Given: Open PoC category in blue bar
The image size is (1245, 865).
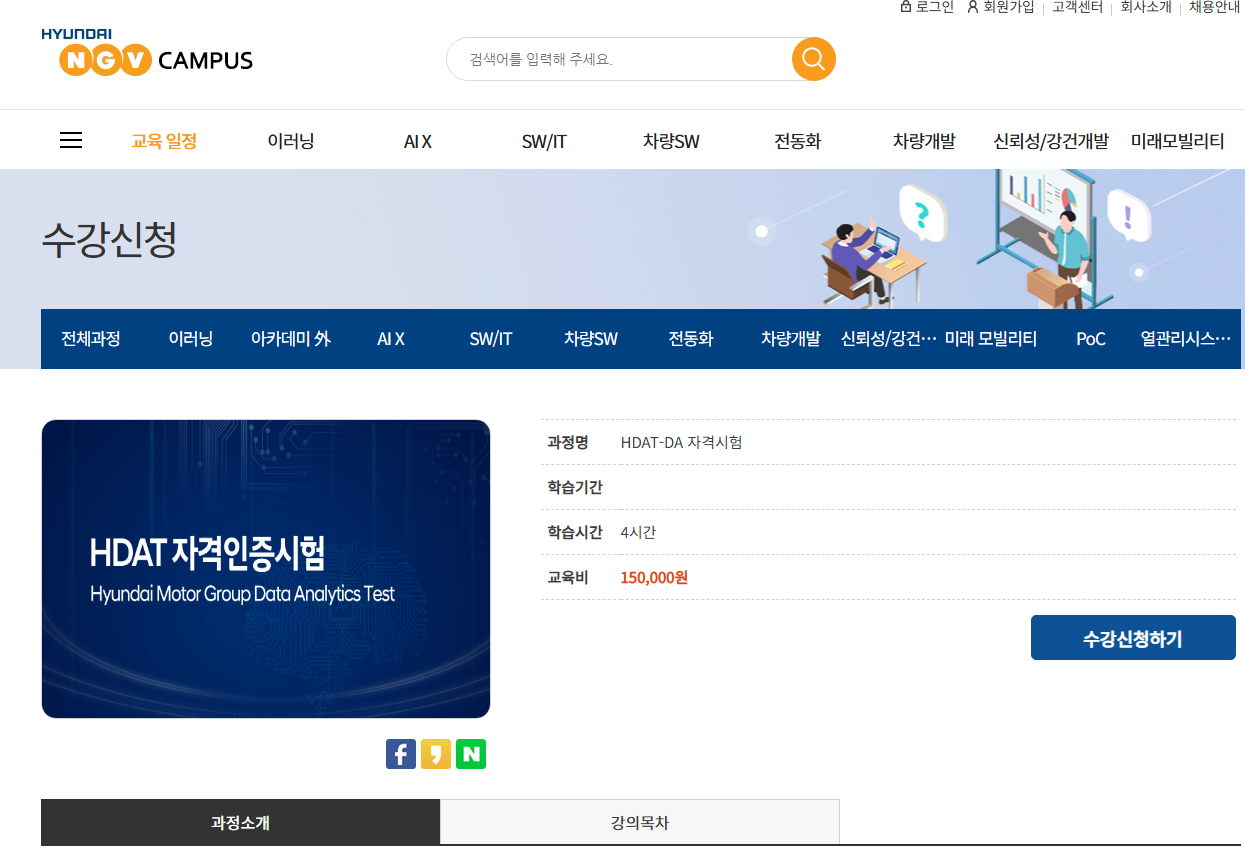Looking at the screenshot, I should (x=1091, y=339).
